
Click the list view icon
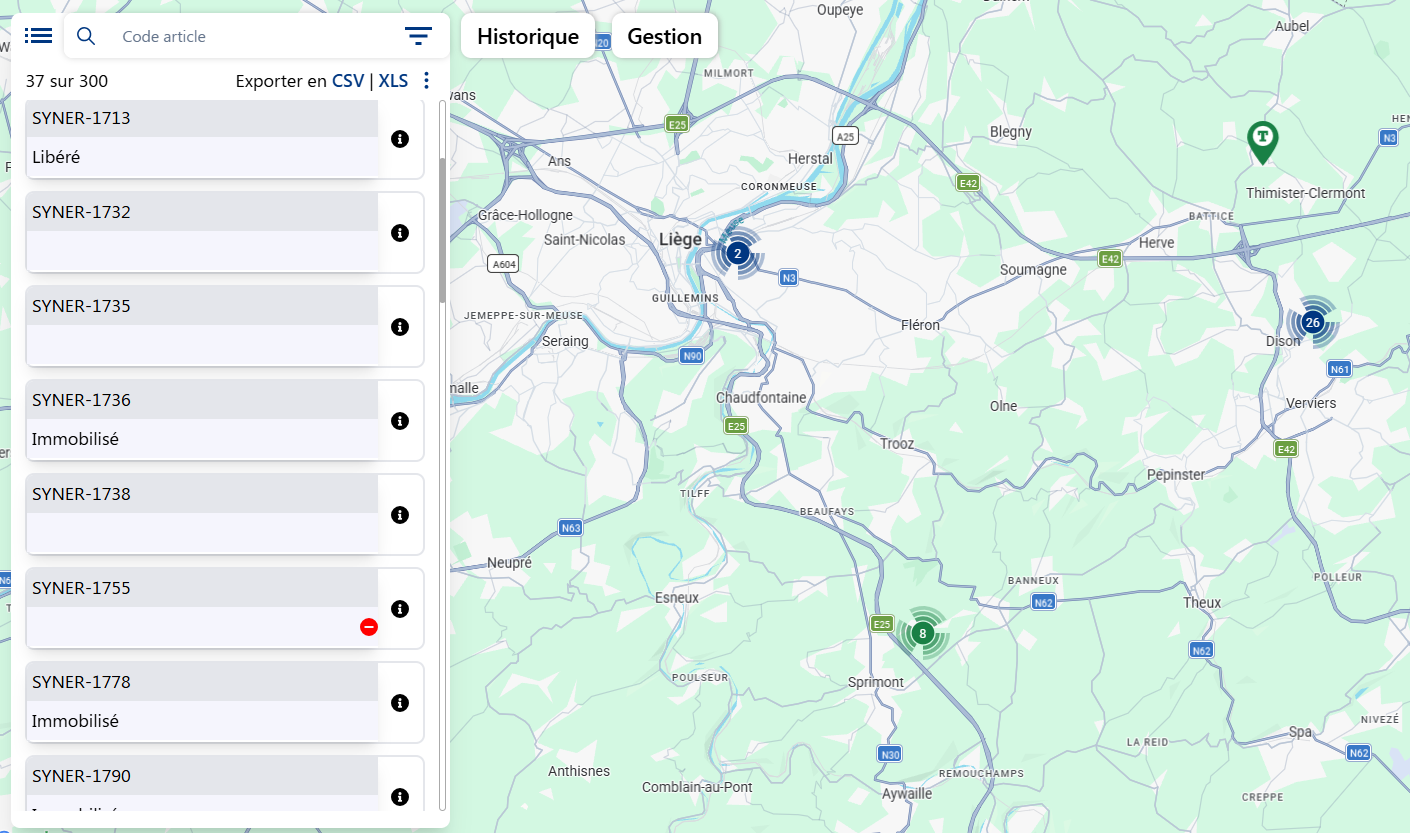pyautogui.click(x=39, y=36)
